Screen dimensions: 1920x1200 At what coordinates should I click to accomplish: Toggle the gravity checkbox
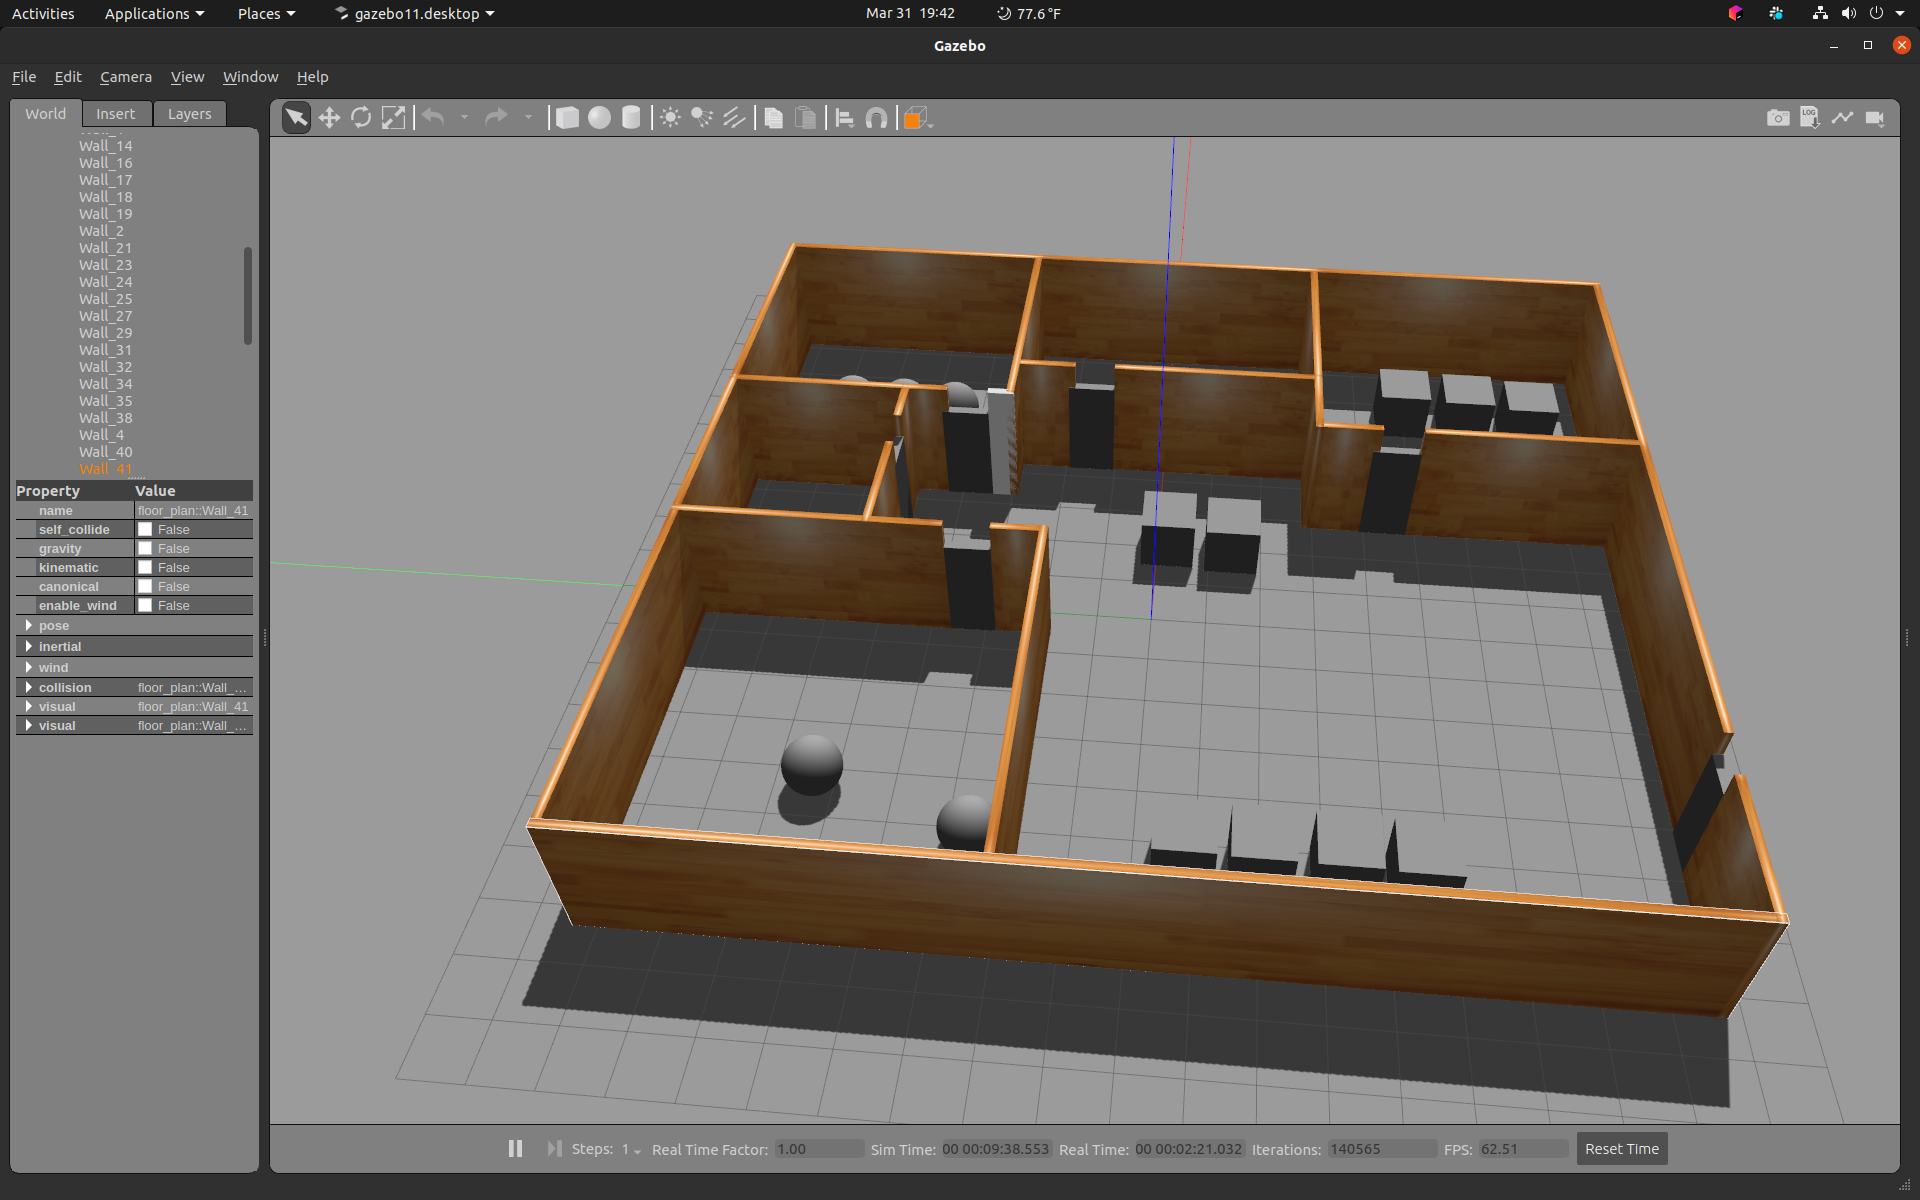pos(145,549)
